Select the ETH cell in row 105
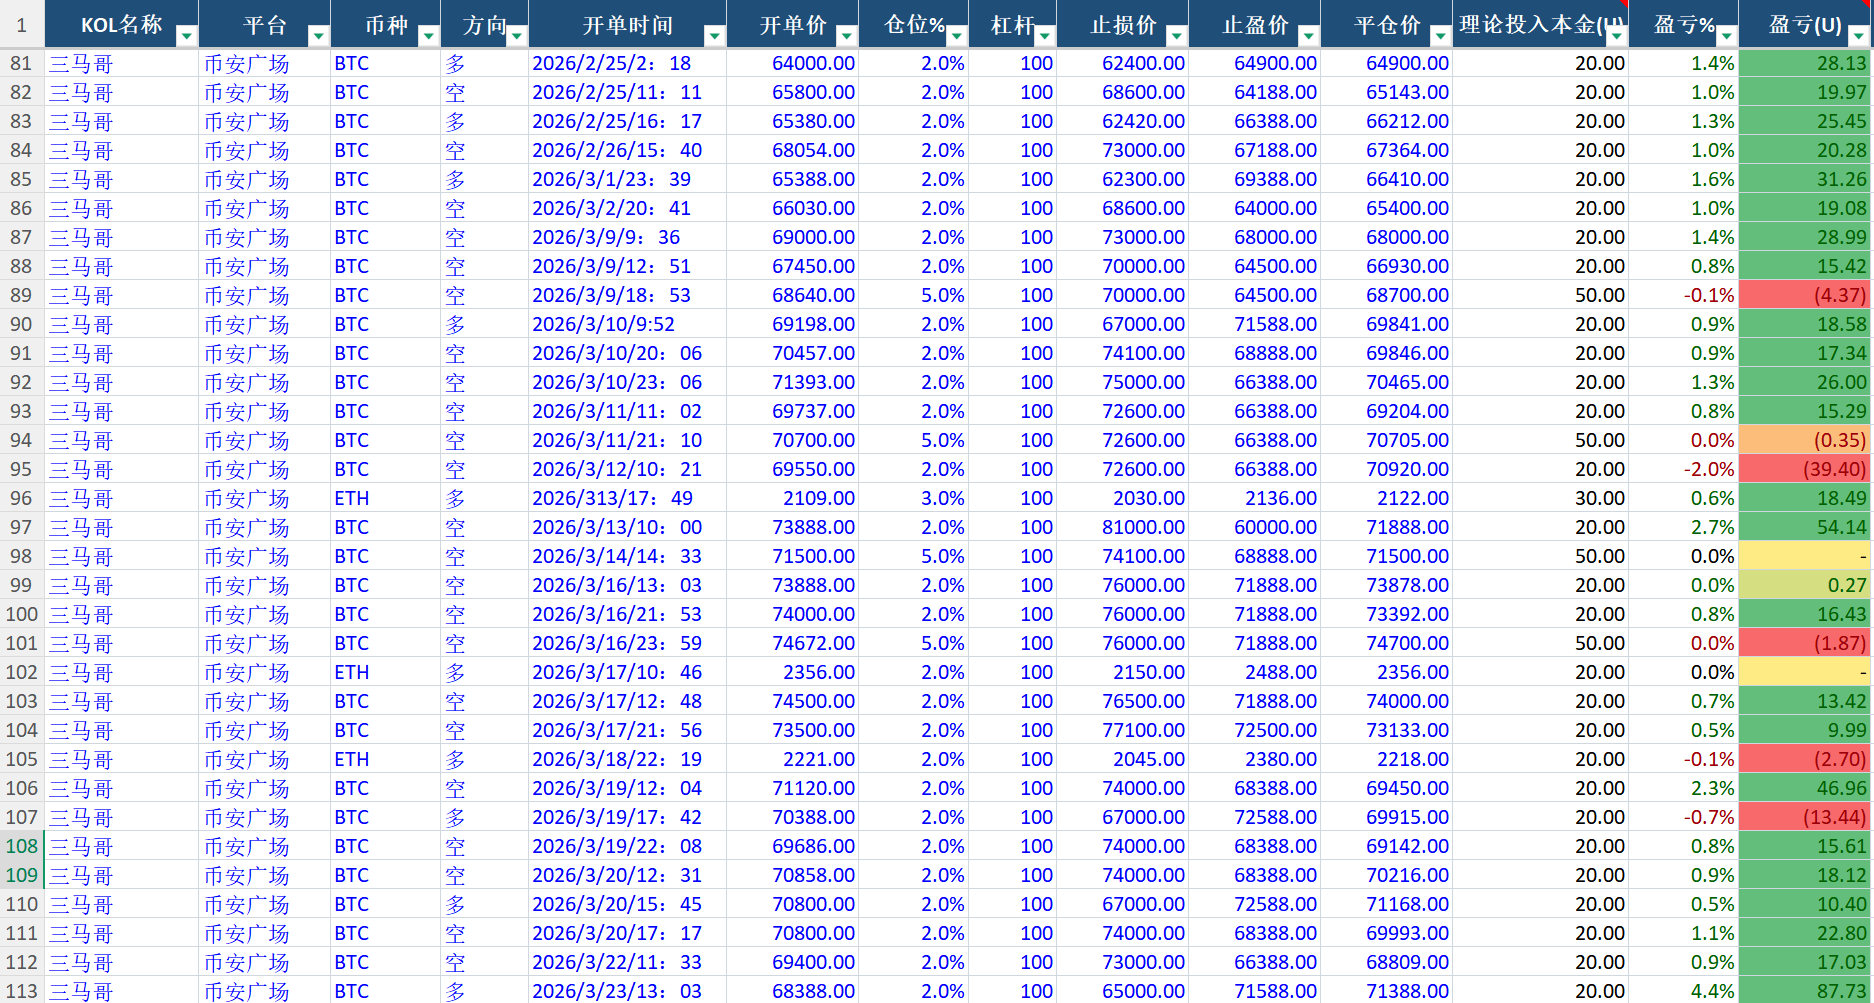 click(385, 759)
